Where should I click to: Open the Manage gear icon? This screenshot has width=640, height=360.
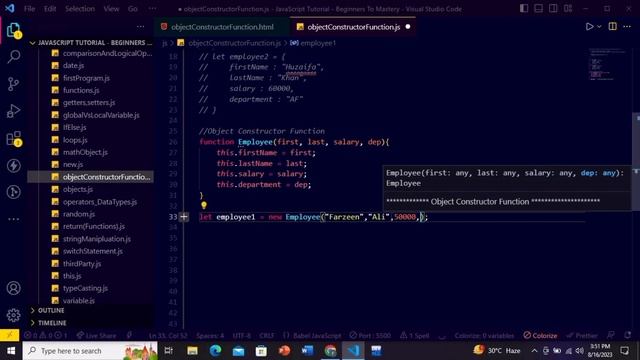pos(13,315)
